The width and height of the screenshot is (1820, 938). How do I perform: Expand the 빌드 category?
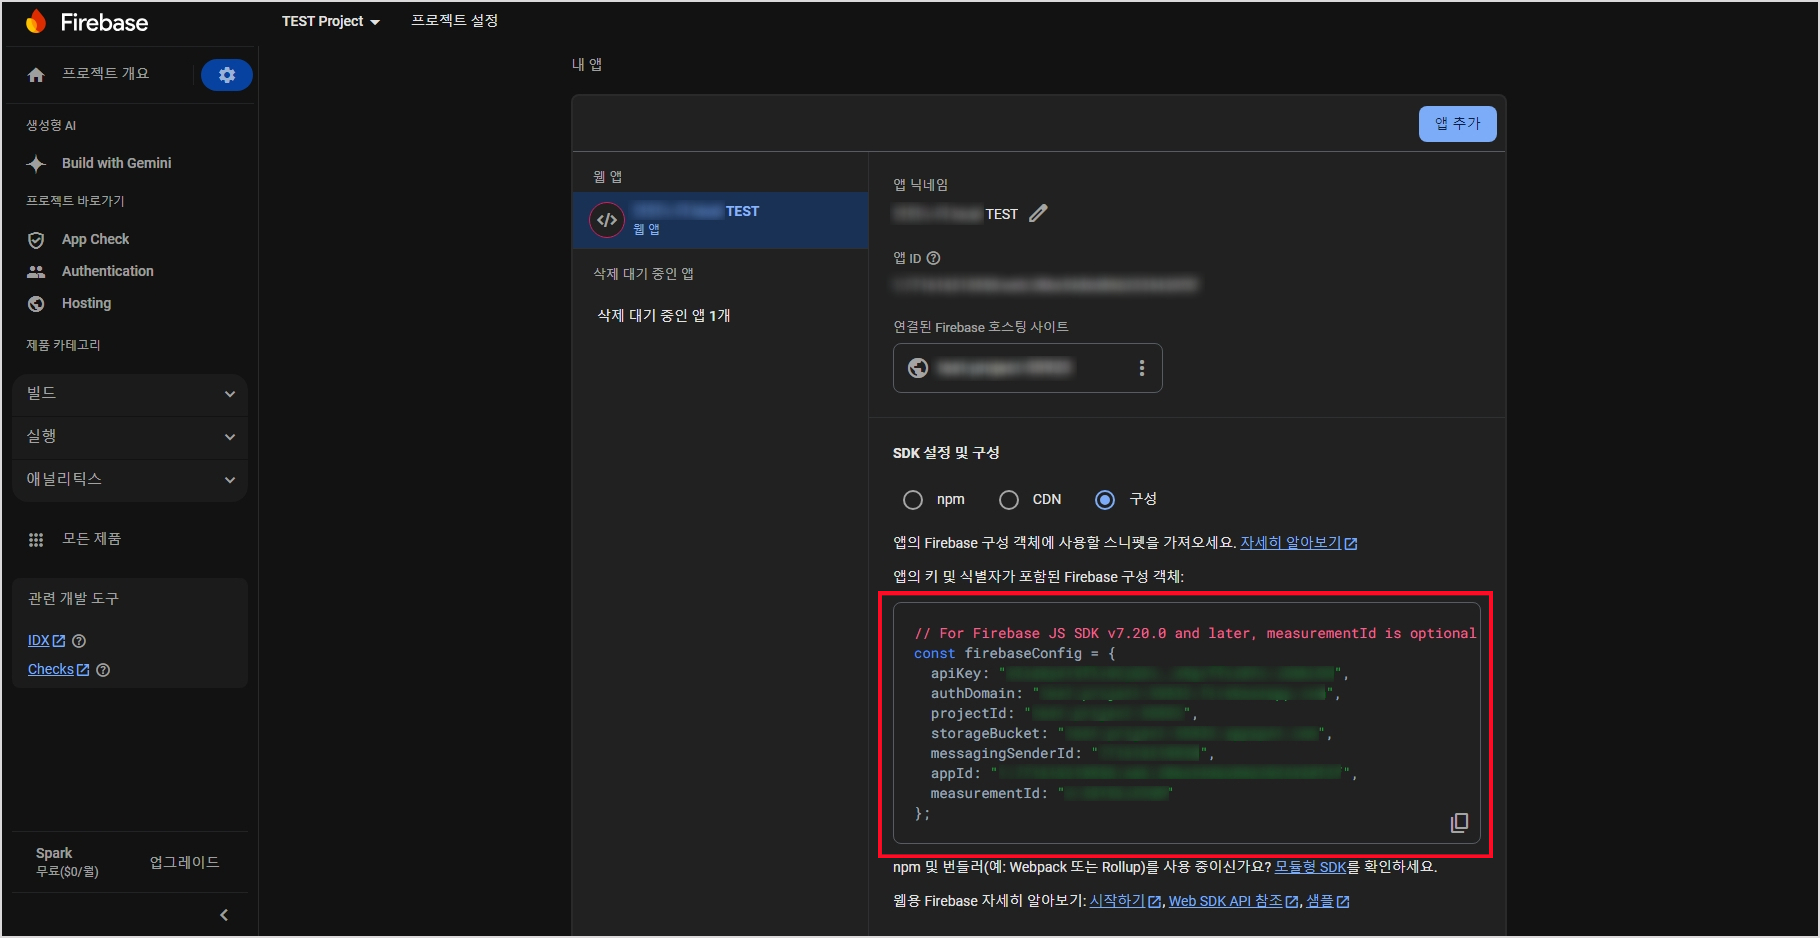130,394
